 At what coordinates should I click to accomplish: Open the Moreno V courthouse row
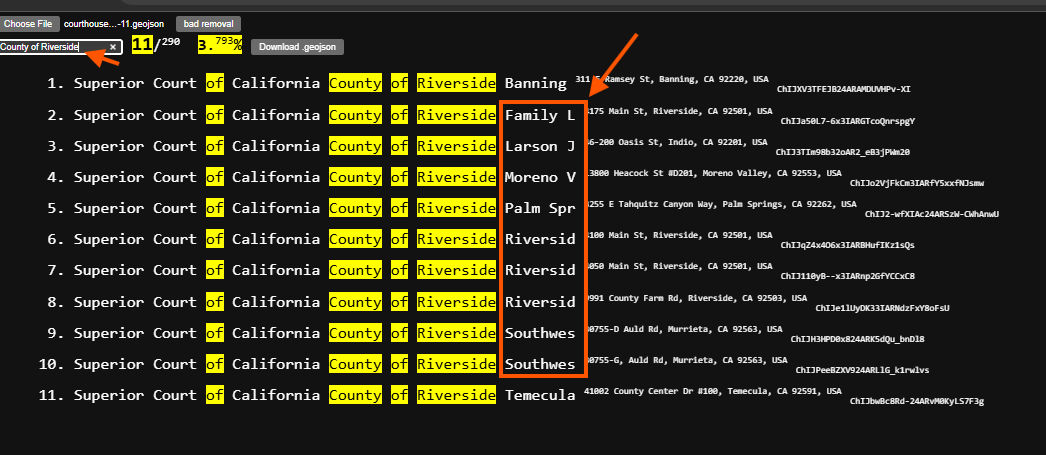coord(539,177)
